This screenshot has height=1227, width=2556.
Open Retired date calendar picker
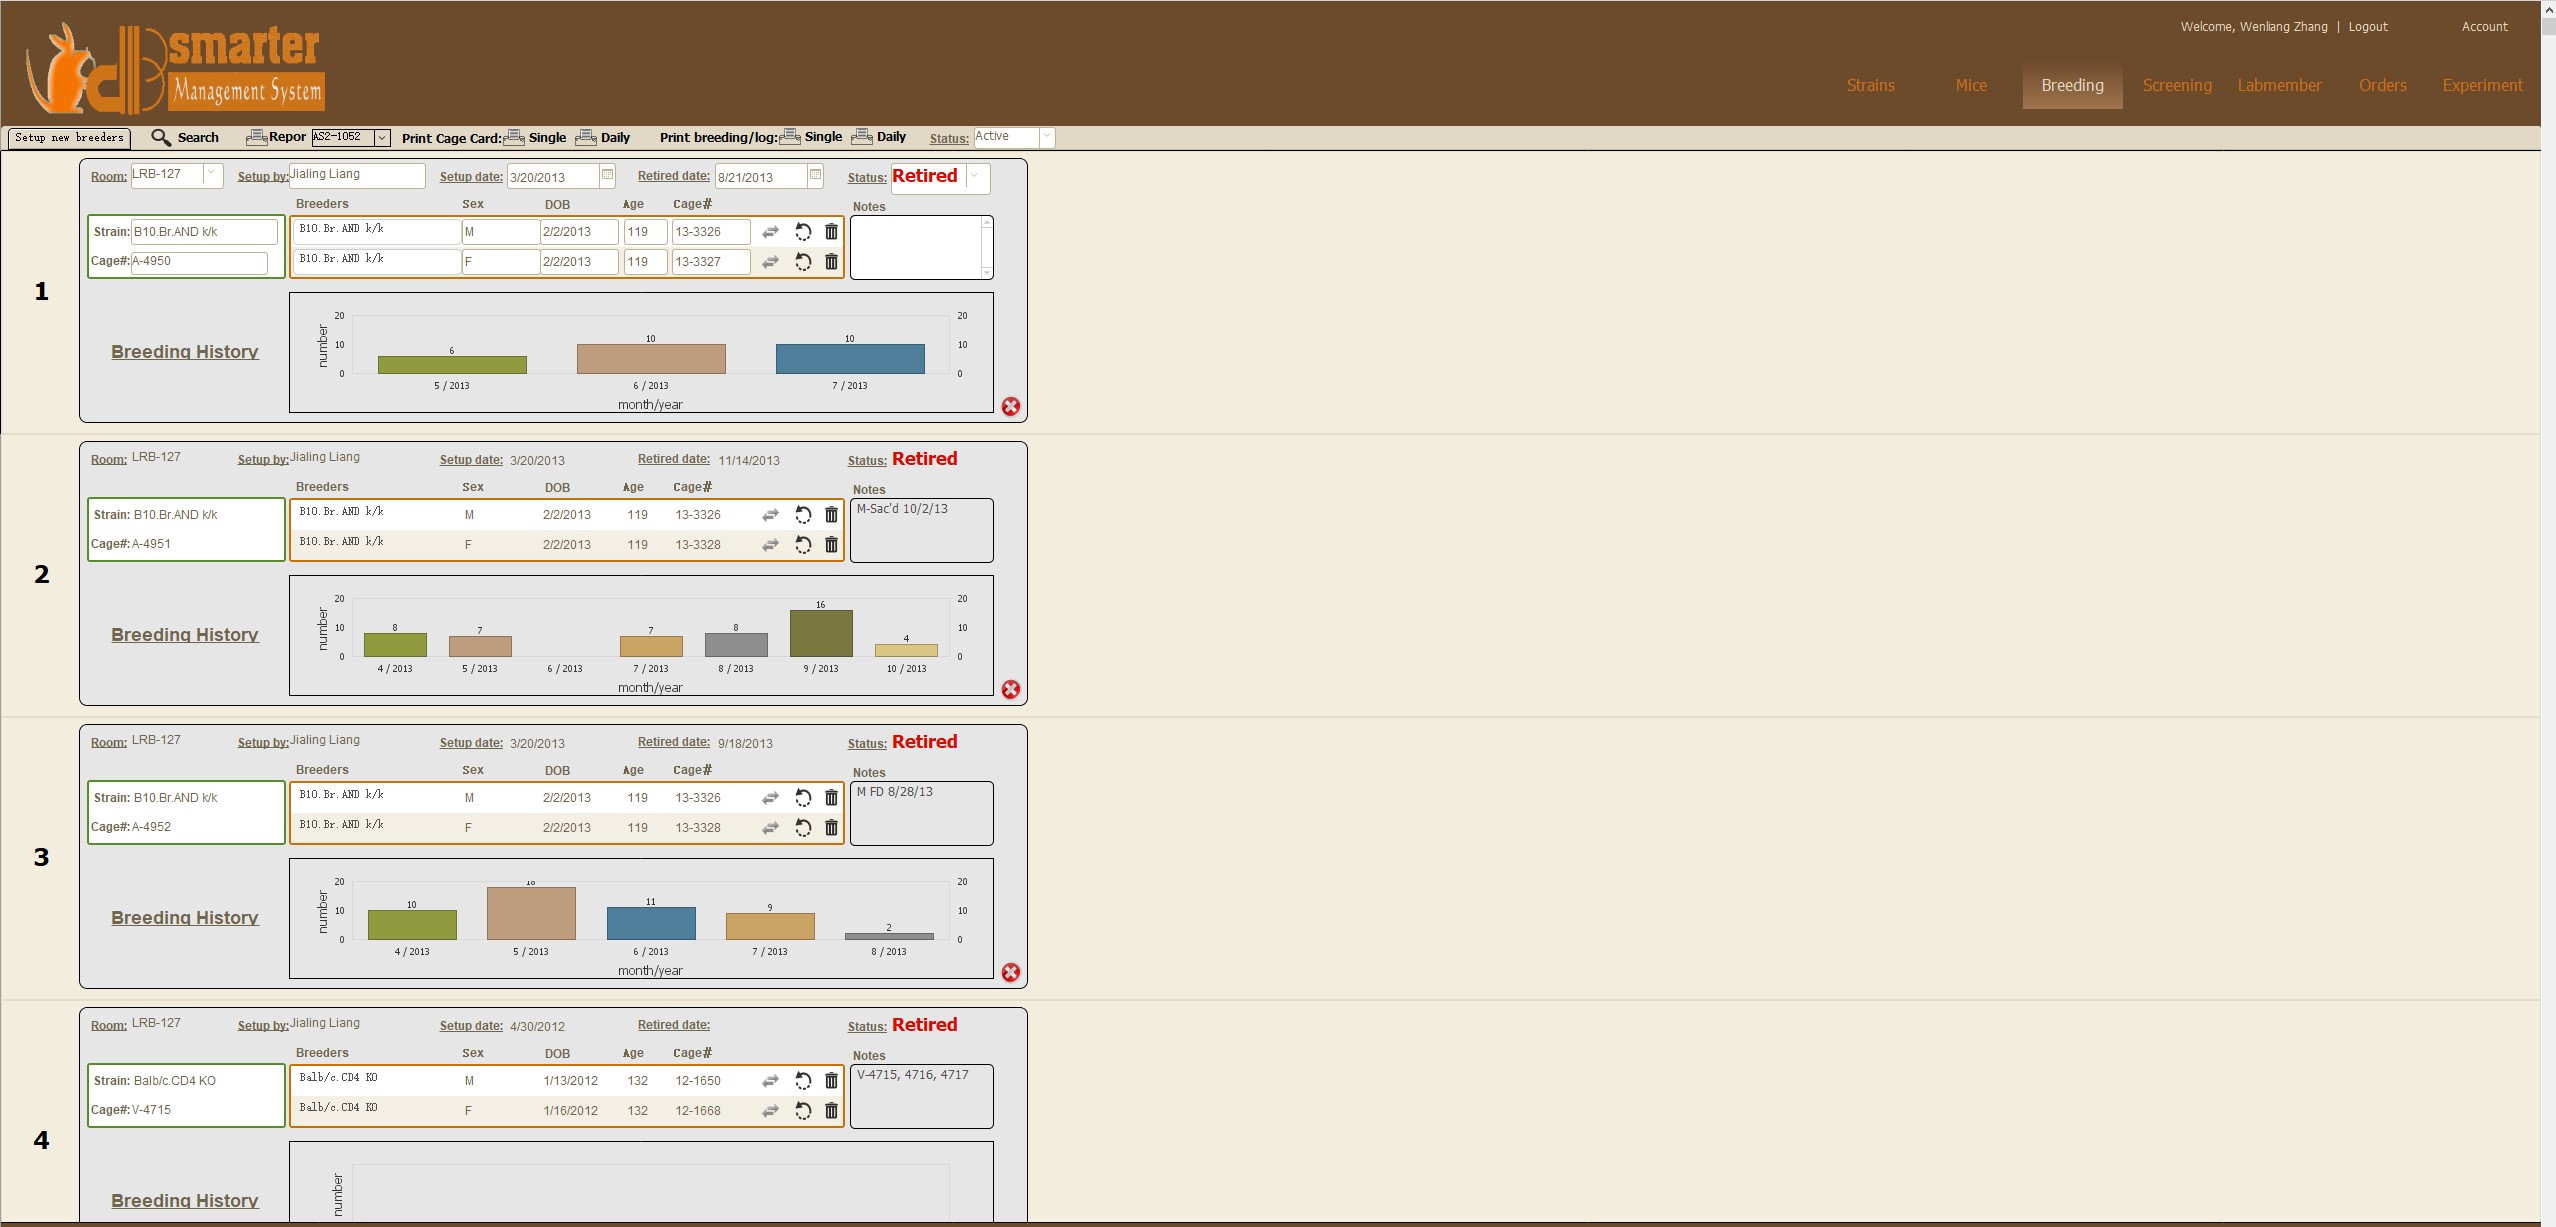pyautogui.click(x=815, y=175)
